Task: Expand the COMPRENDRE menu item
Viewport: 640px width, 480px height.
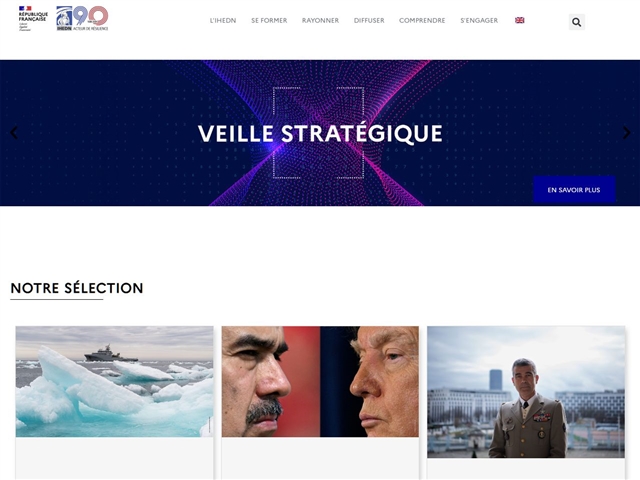Action: [422, 20]
